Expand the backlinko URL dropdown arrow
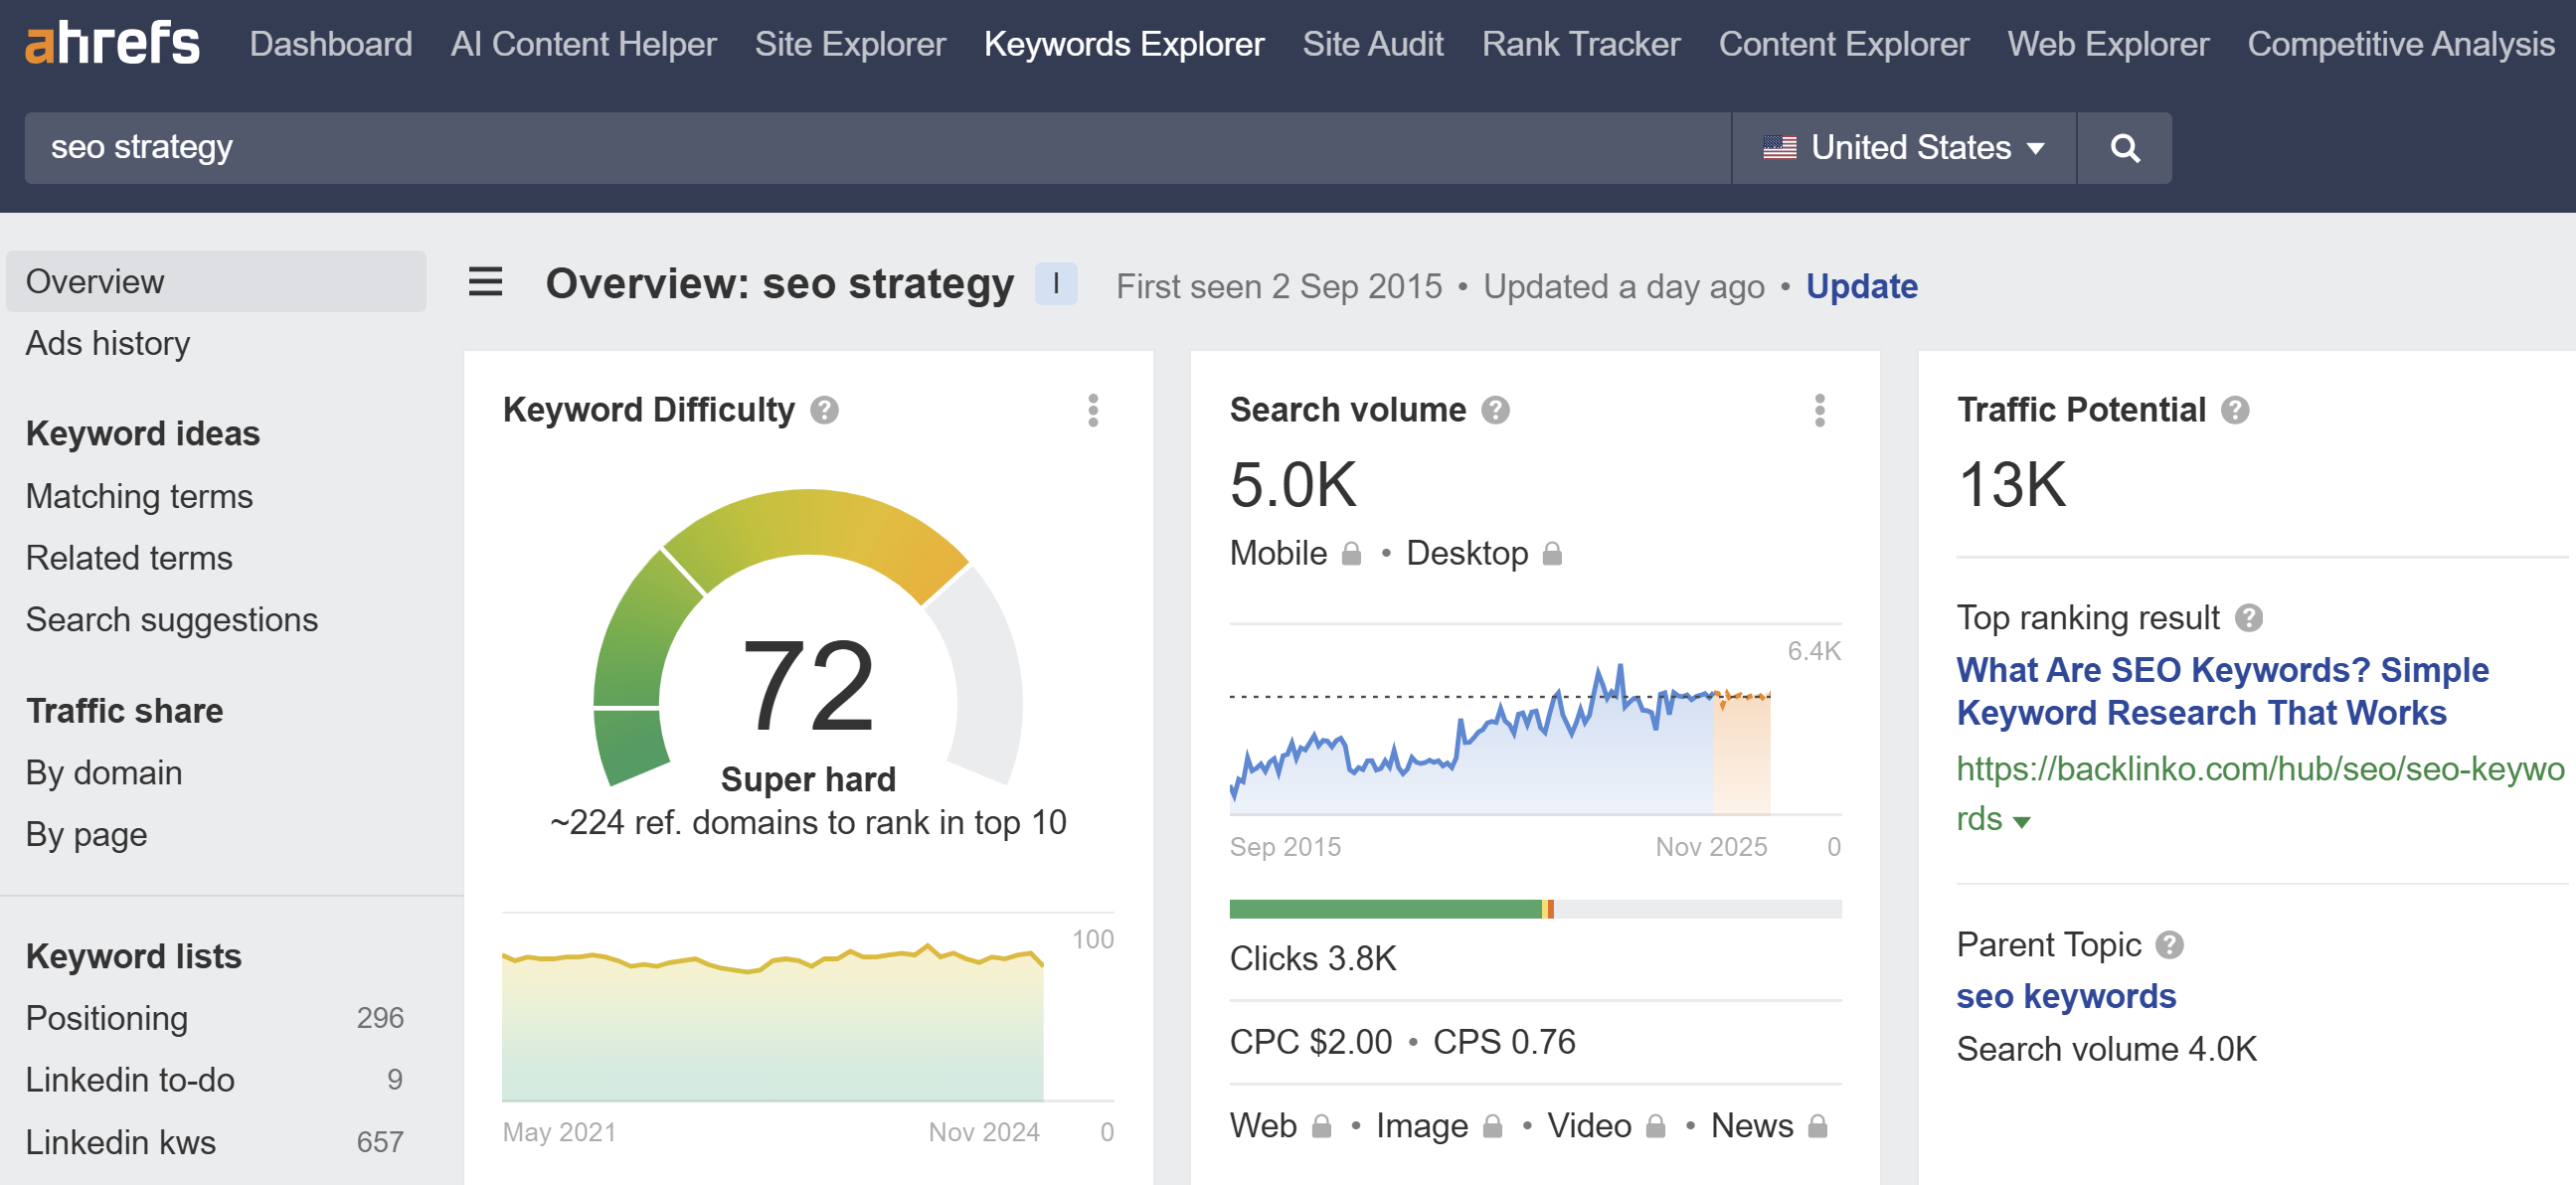This screenshot has width=2576, height=1185. click(2021, 822)
